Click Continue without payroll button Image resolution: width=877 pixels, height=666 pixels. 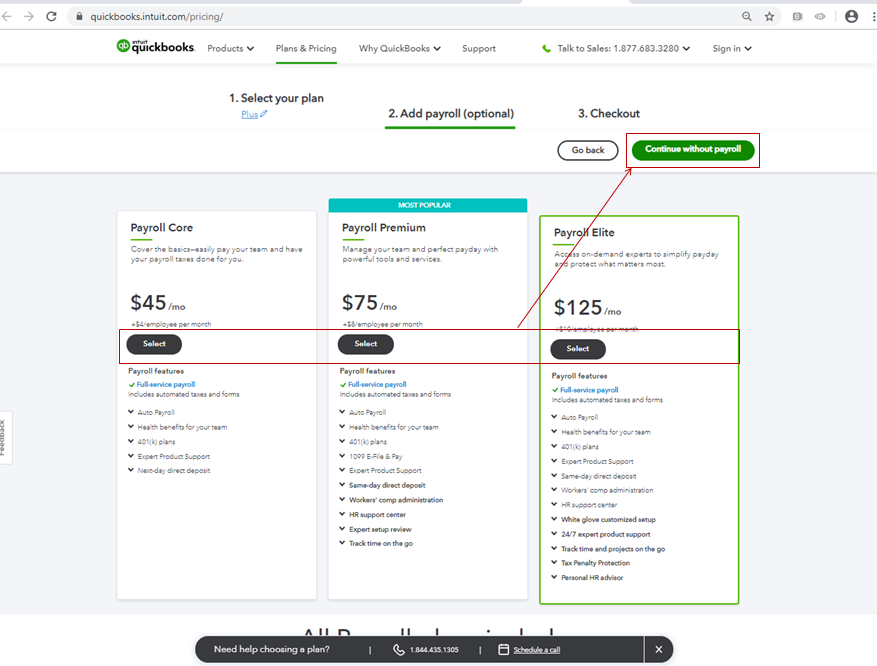[693, 149]
